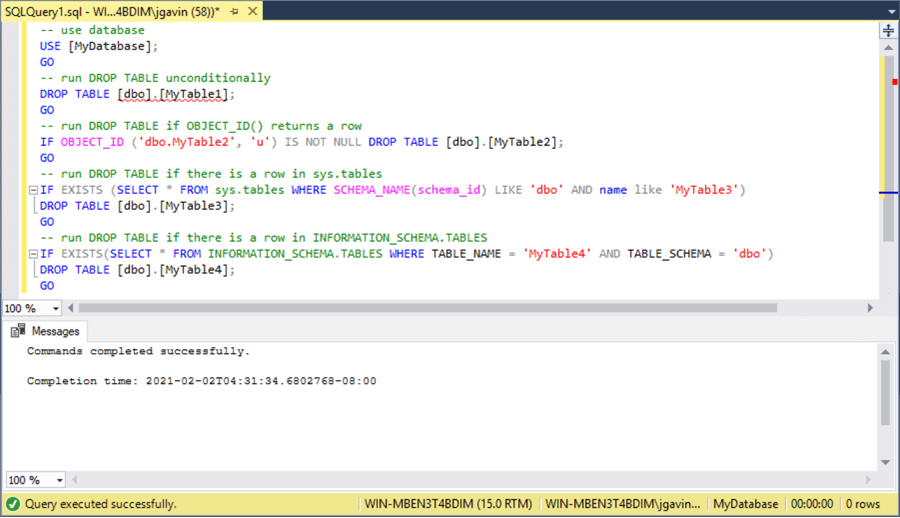Click editor vertical scrollbar up arrow
The image size is (900, 518).
889,48
